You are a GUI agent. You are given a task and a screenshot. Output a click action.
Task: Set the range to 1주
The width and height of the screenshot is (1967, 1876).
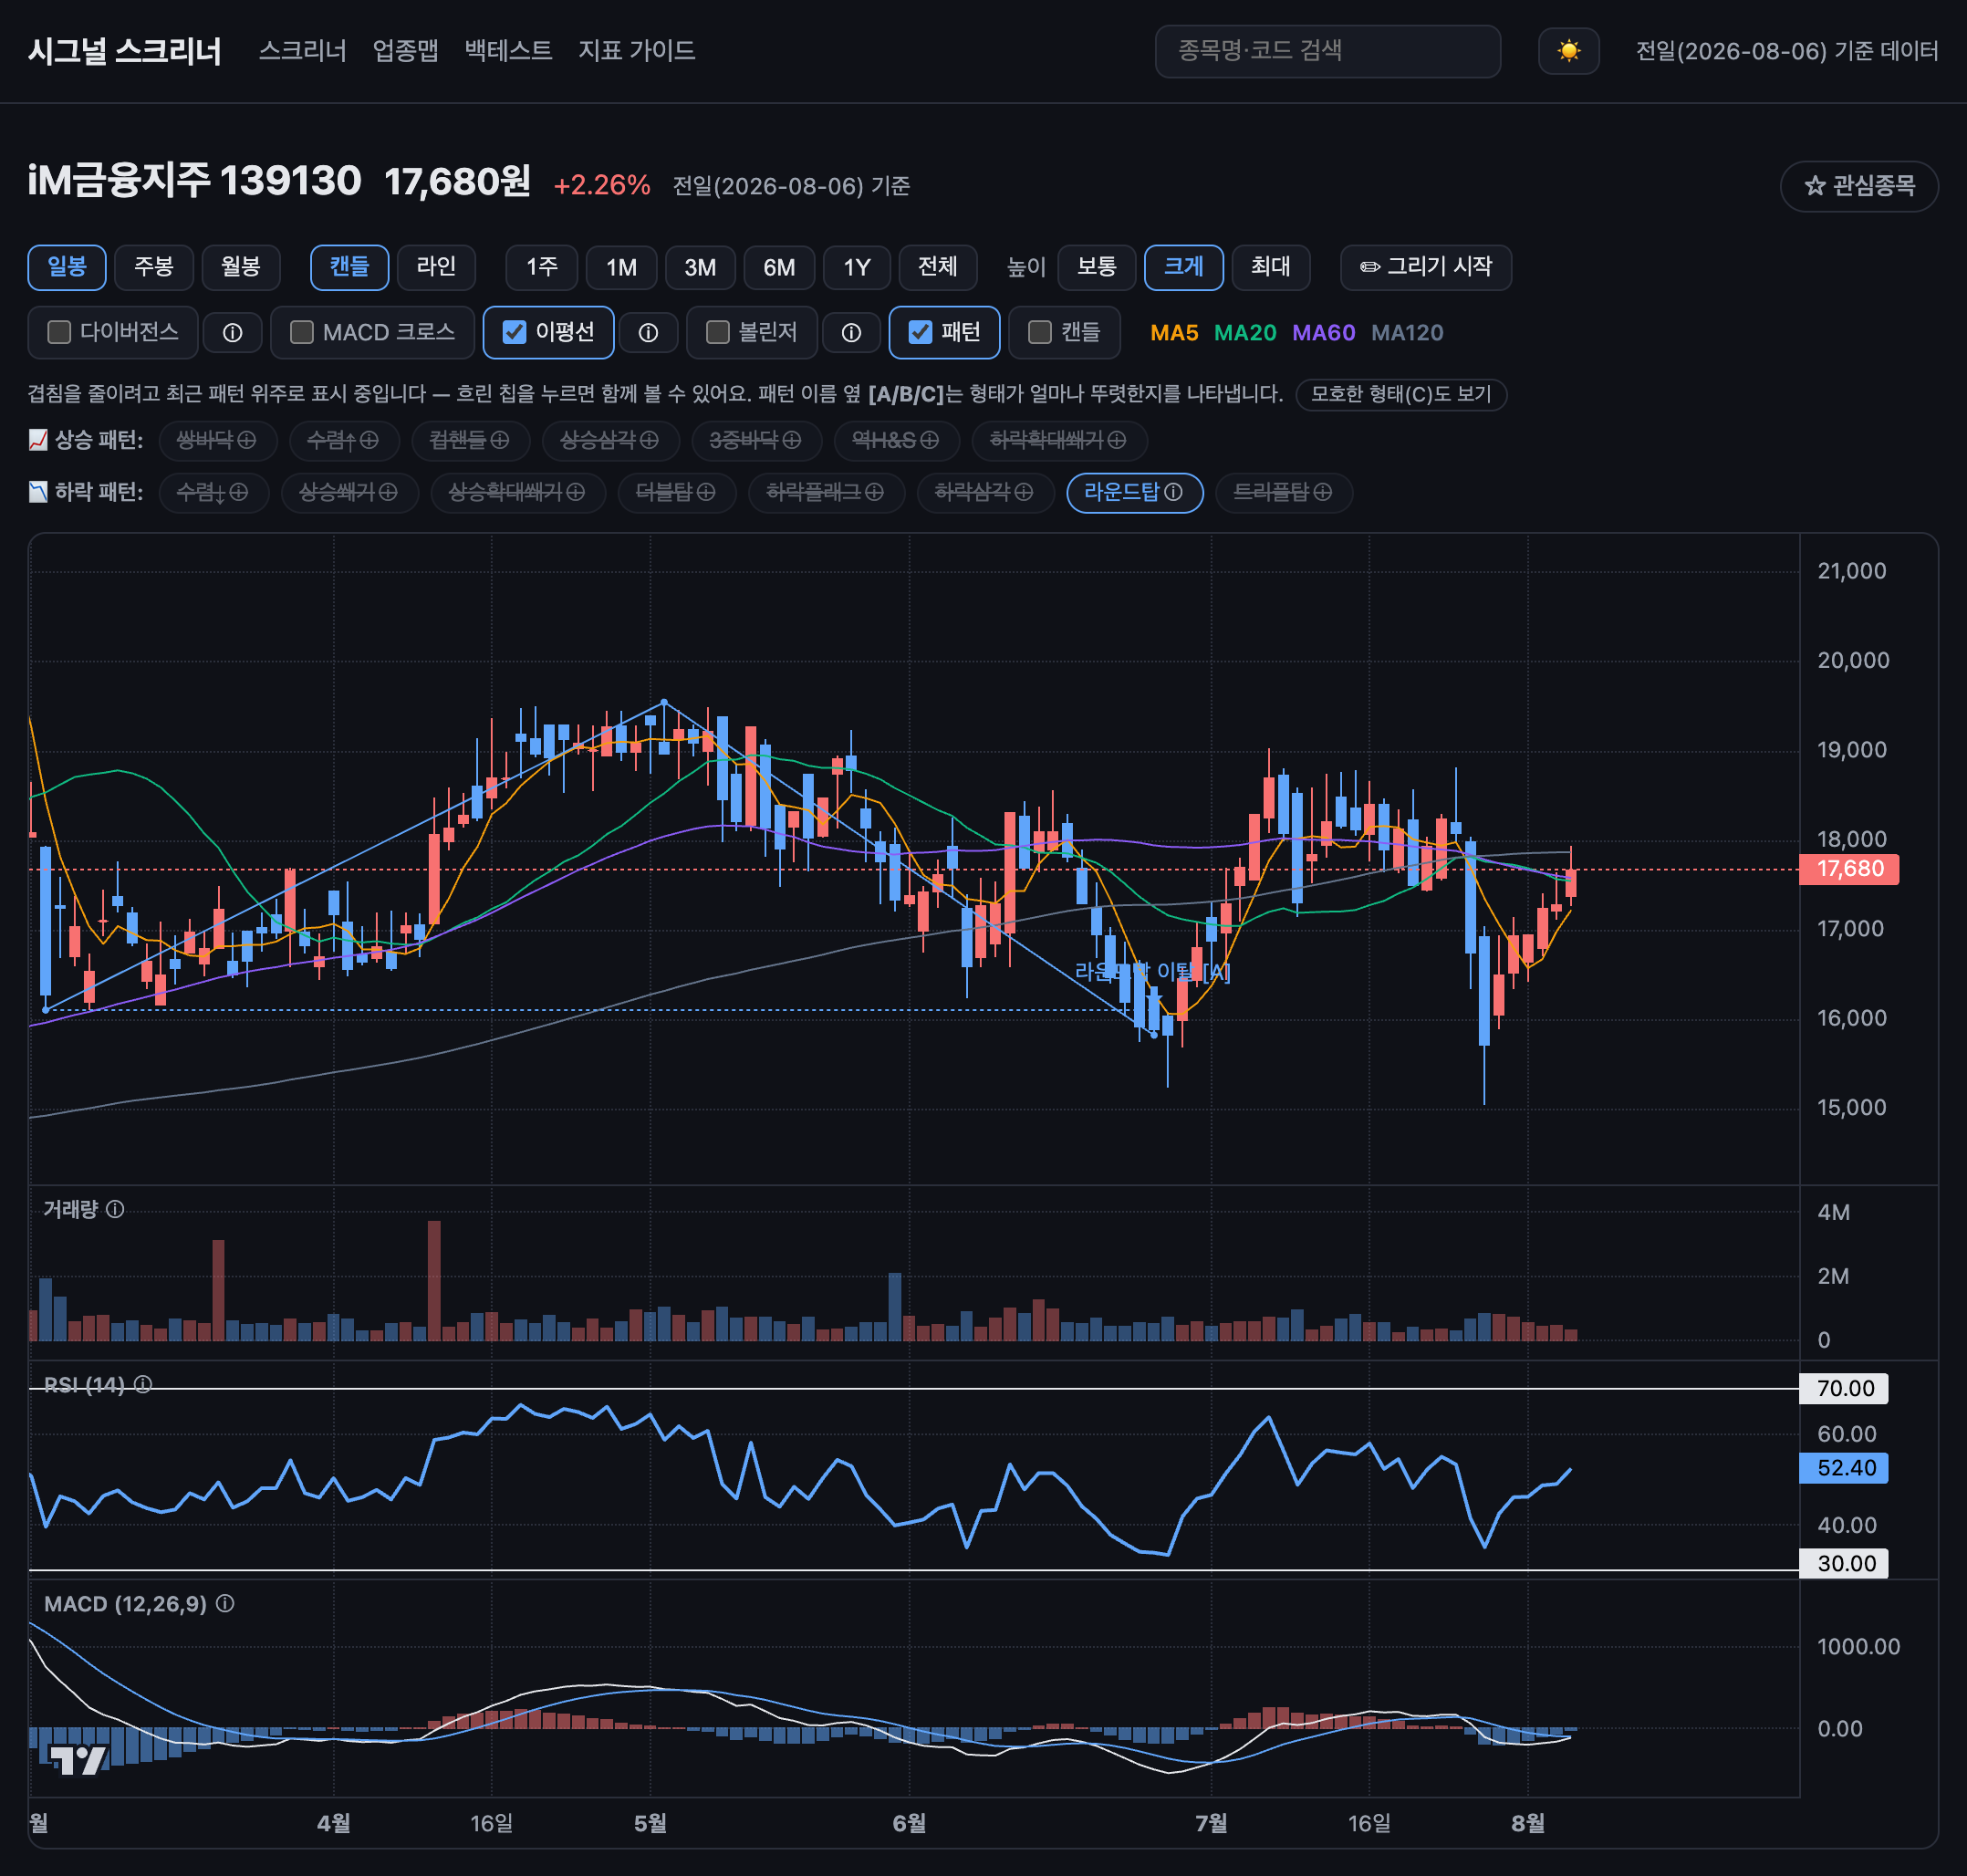(542, 267)
